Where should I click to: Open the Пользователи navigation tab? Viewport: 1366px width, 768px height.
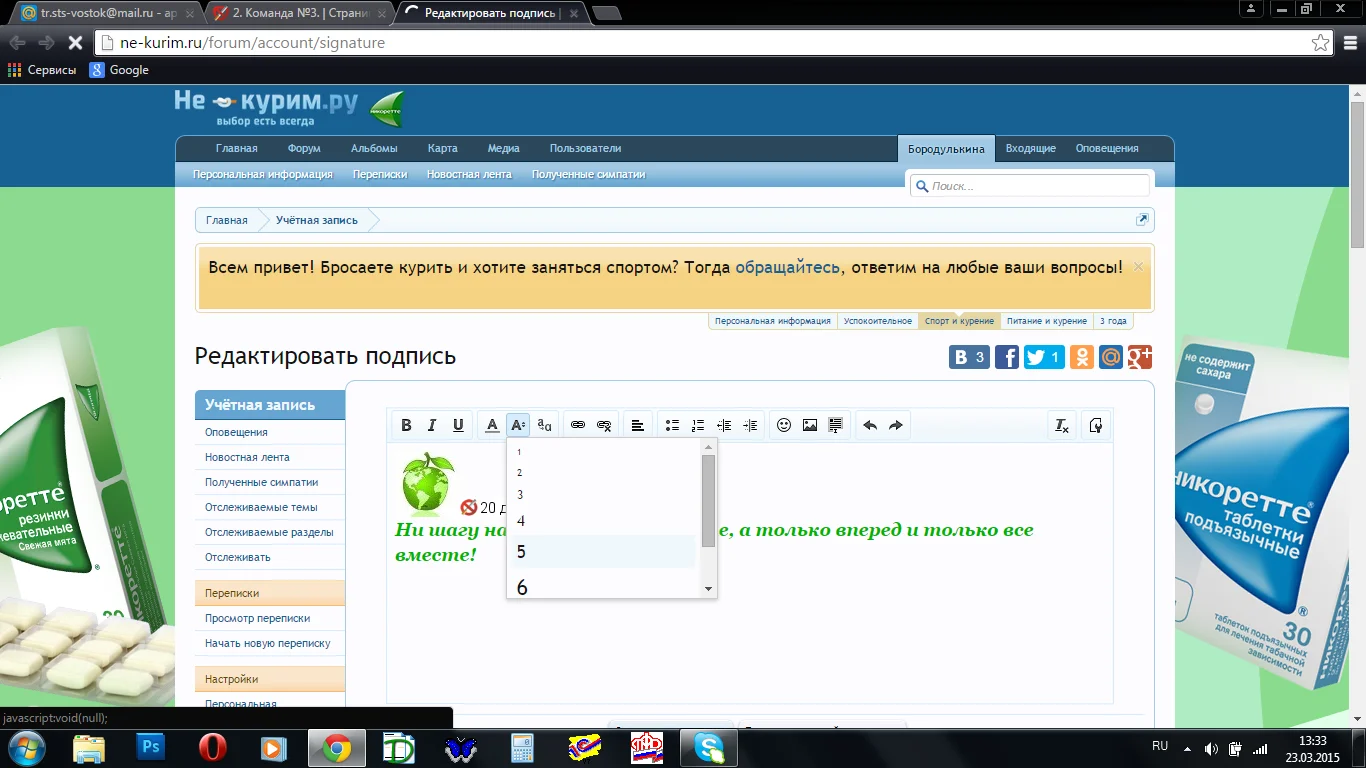tap(585, 148)
